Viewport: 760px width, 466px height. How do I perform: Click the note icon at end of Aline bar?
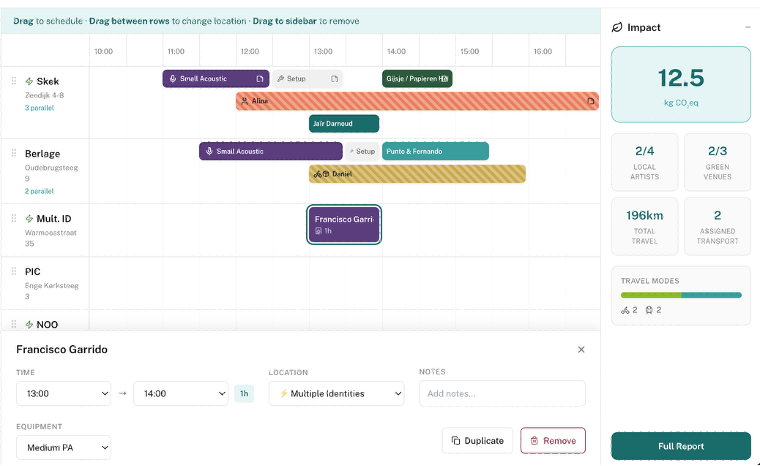590,101
